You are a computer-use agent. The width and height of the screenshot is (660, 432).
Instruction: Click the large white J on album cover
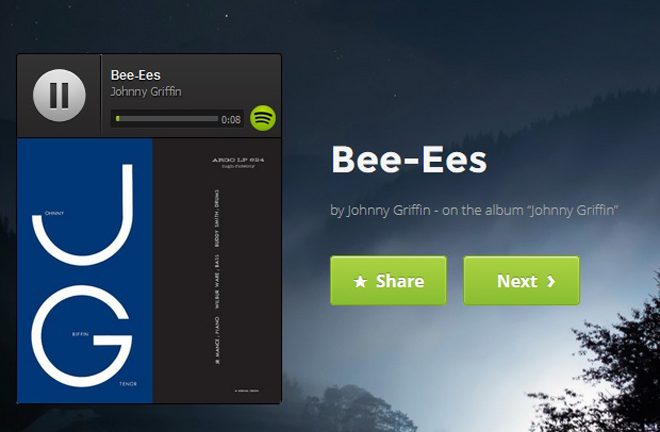[x=83, y=215]
